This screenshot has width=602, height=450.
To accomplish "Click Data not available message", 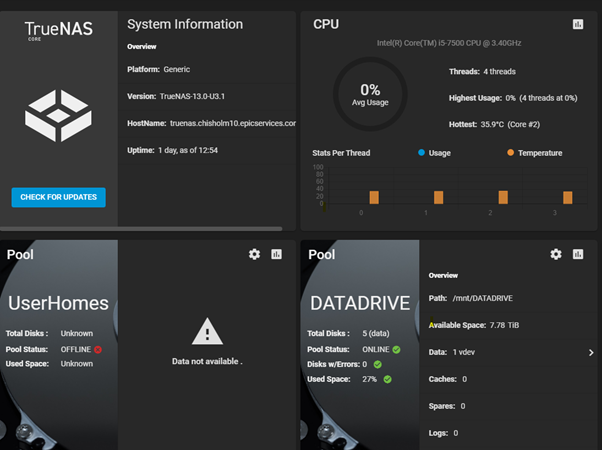I will click(207, 361).
